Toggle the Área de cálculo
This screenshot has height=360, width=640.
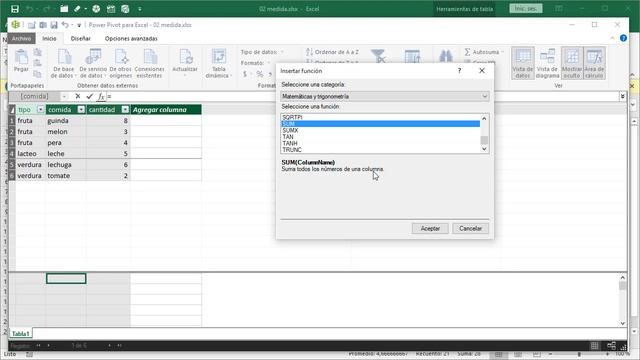click(594, 63)
